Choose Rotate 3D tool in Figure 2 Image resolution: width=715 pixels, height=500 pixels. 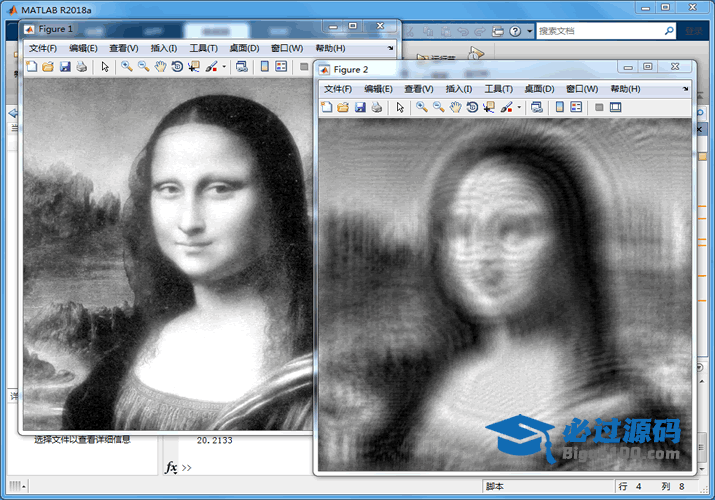(x=472, y=107)
